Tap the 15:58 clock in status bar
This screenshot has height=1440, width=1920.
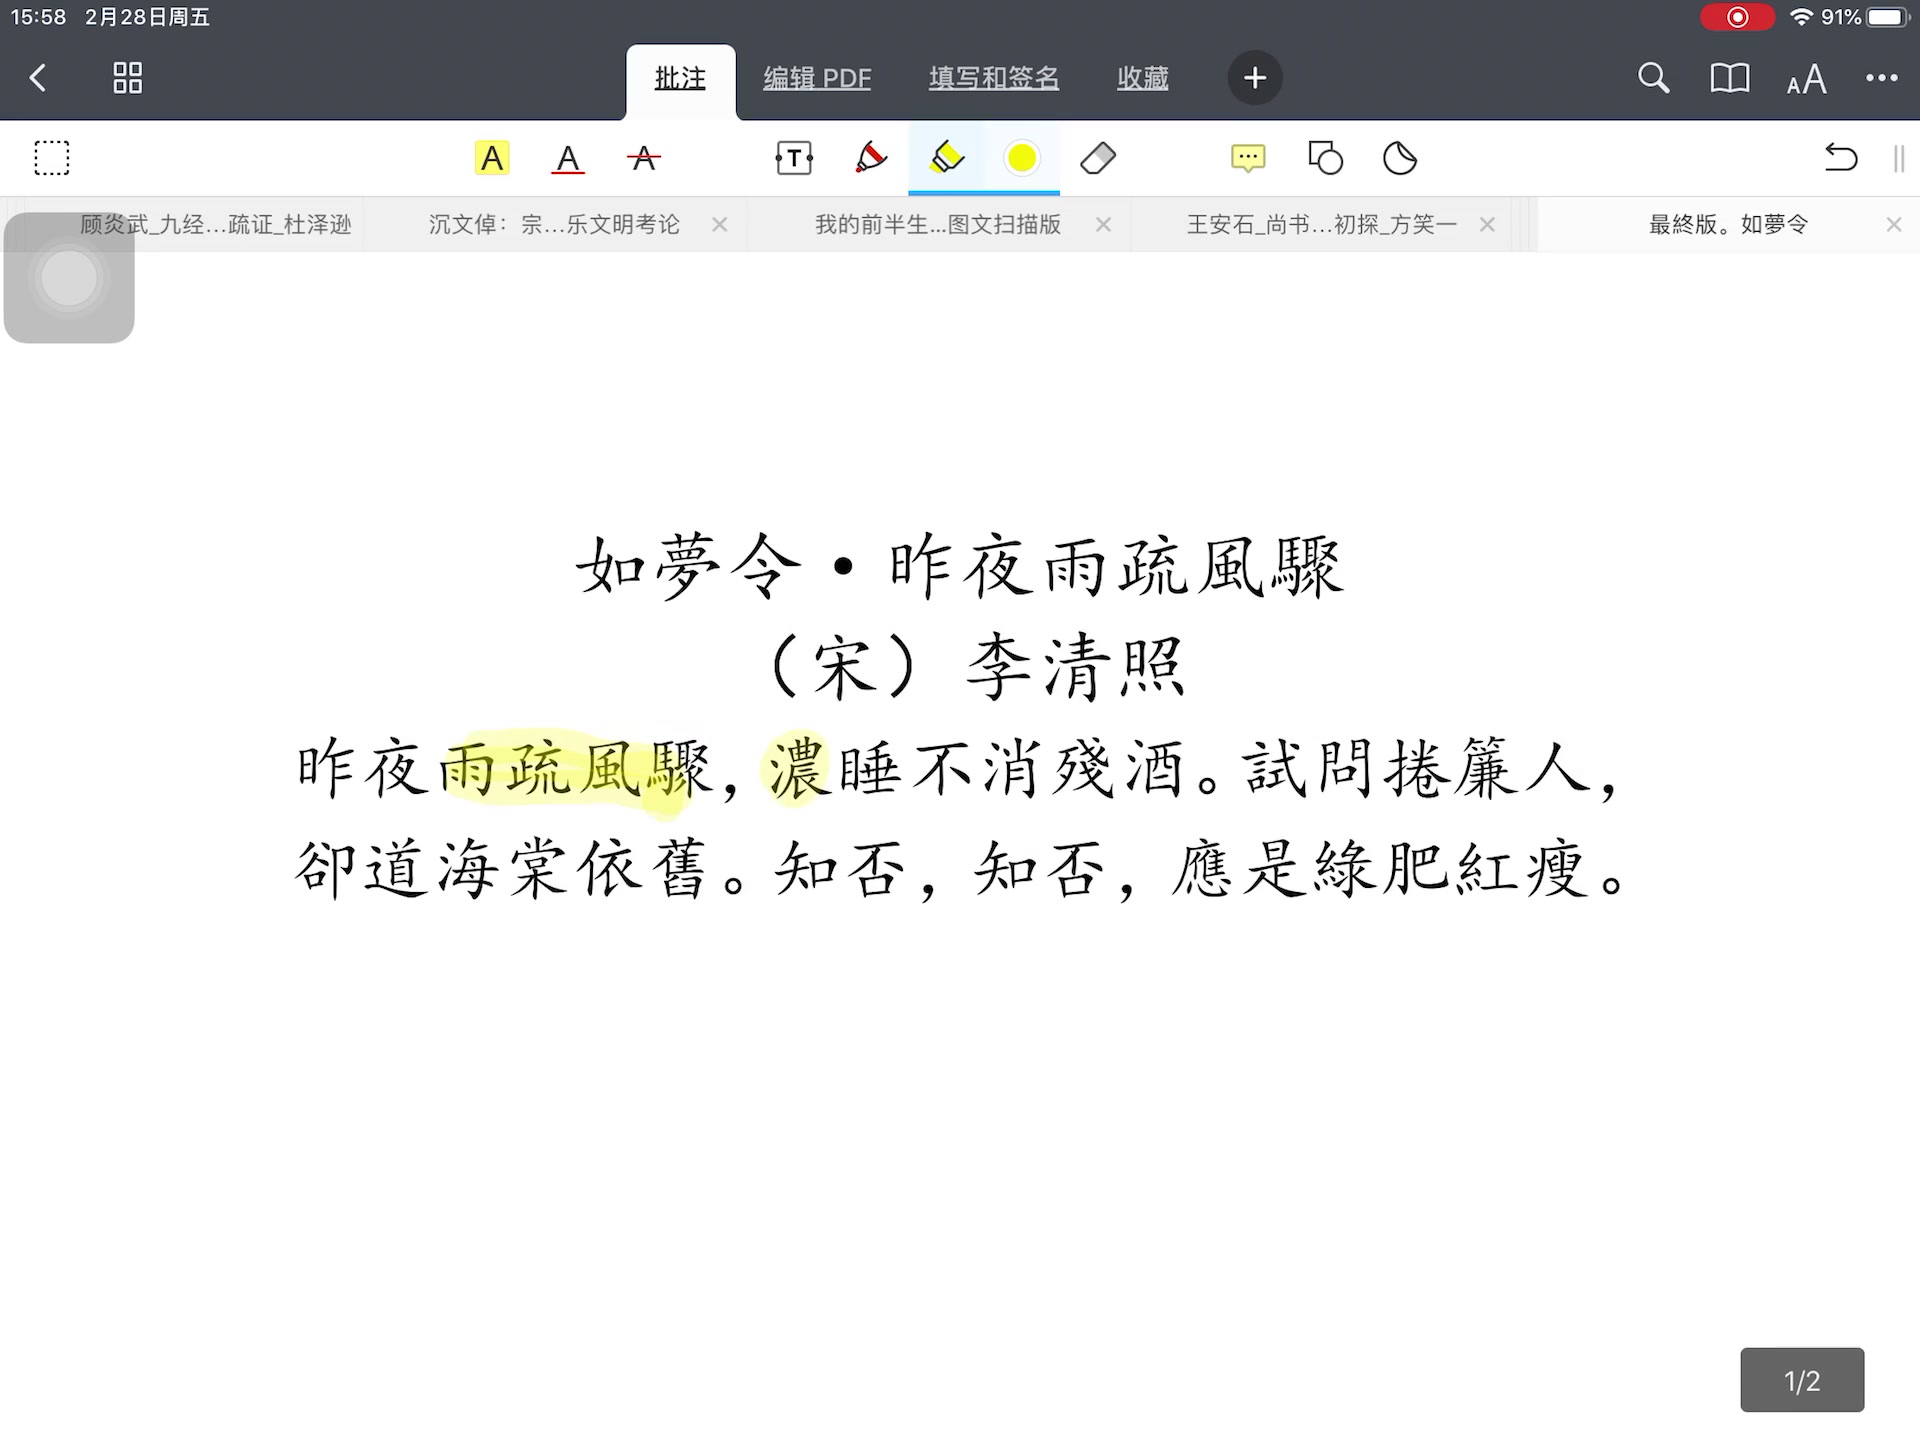tap(38, 17)
